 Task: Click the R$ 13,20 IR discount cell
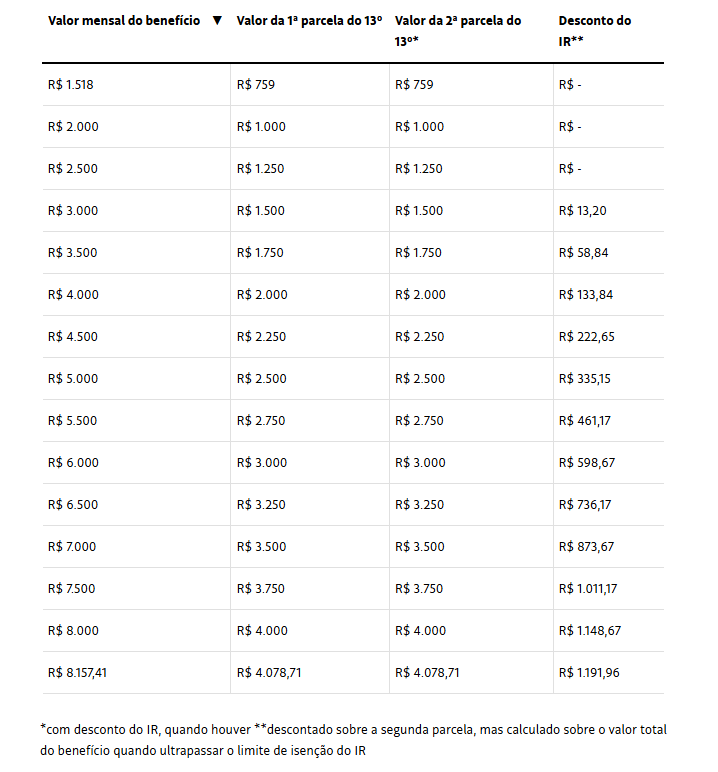(583, 211)
